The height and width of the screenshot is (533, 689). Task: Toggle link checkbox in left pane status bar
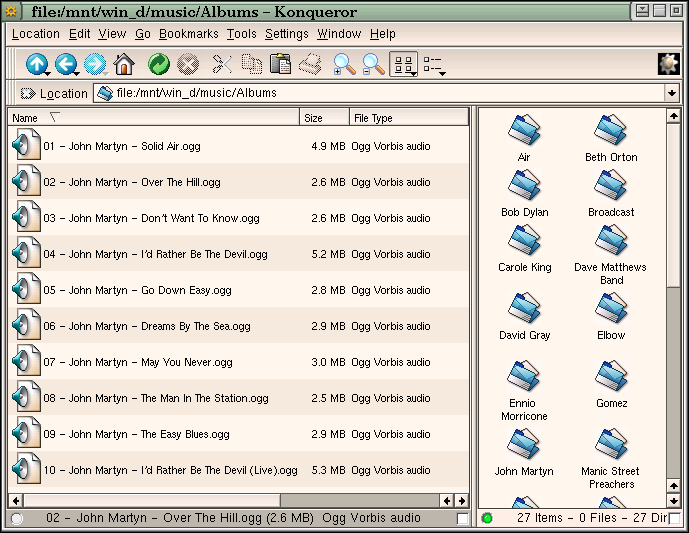(463, 518)
